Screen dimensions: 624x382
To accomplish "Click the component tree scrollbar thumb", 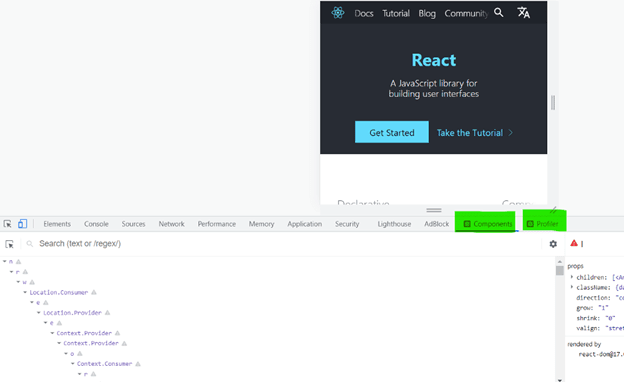I will [x=560, y=271].
